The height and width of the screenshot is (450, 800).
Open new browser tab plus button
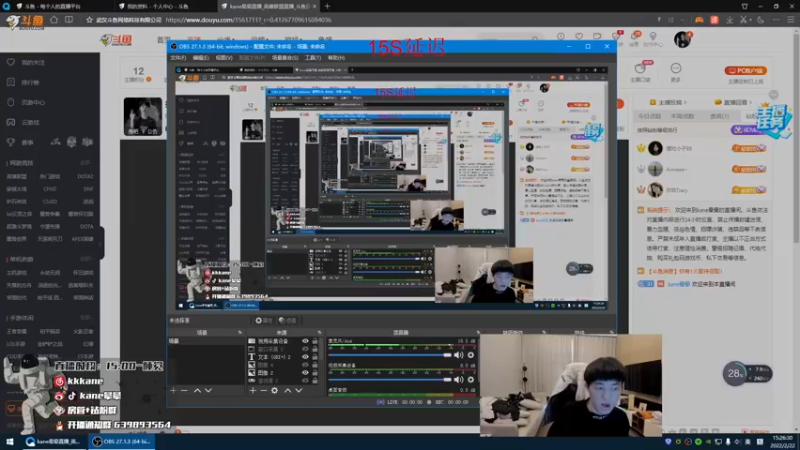[327, 6]
